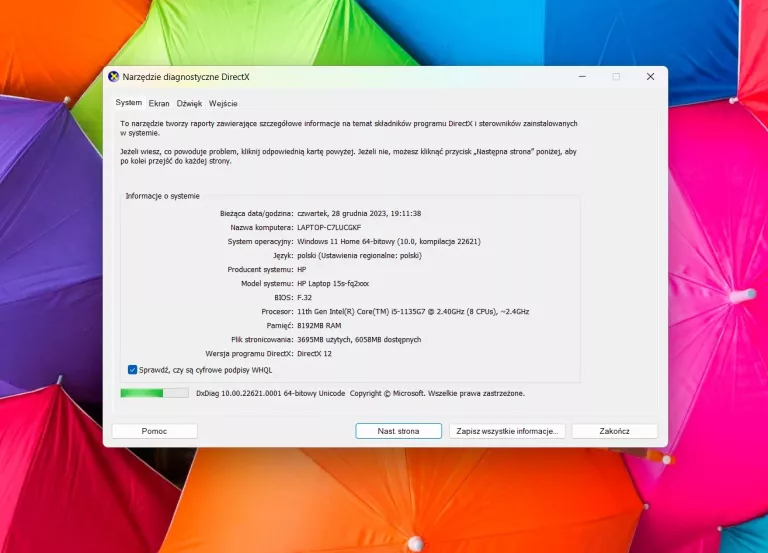Toggle the WHQL digital signatures checkbox

tap(132, 370)
